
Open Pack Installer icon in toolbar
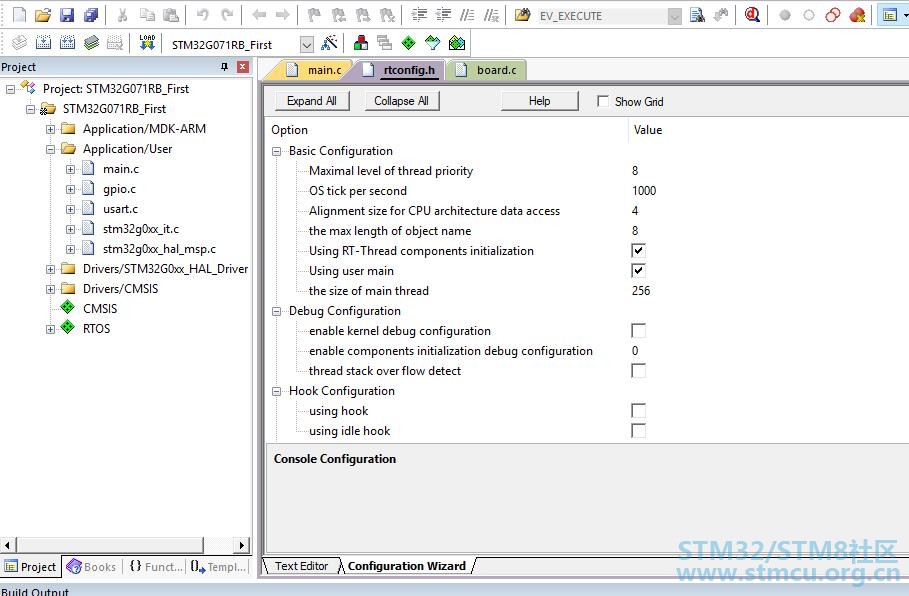(457, 43)
